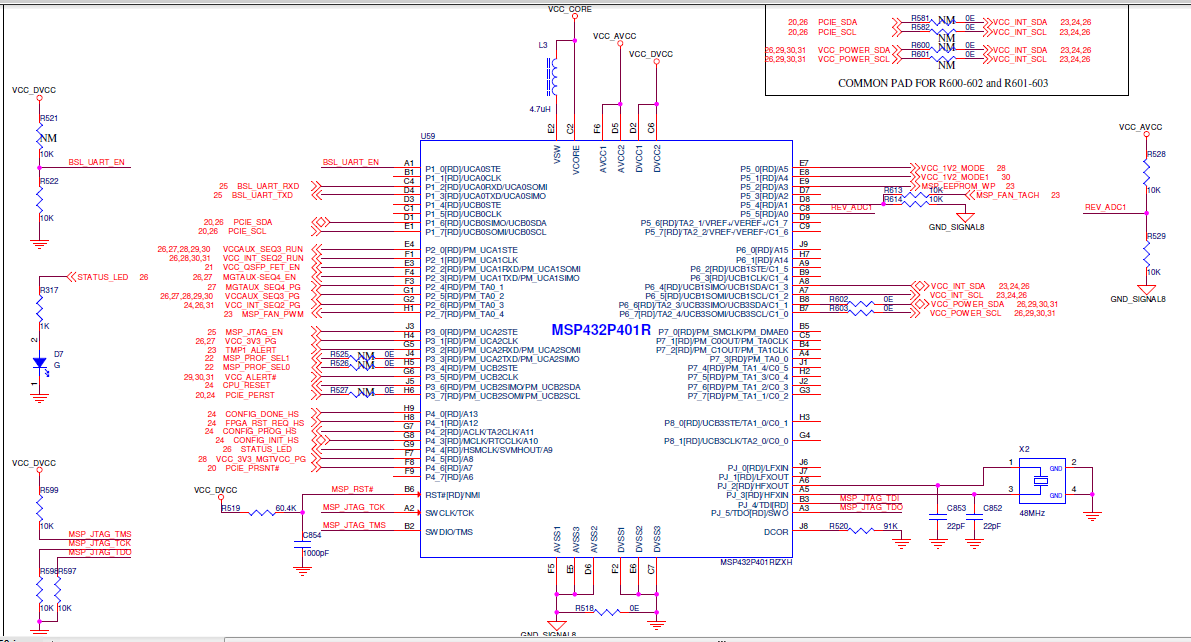This screenshot has height=642, width=1191.
Task: Click the MSP_EEPROM_WP net label
Action: click(958, 186)
